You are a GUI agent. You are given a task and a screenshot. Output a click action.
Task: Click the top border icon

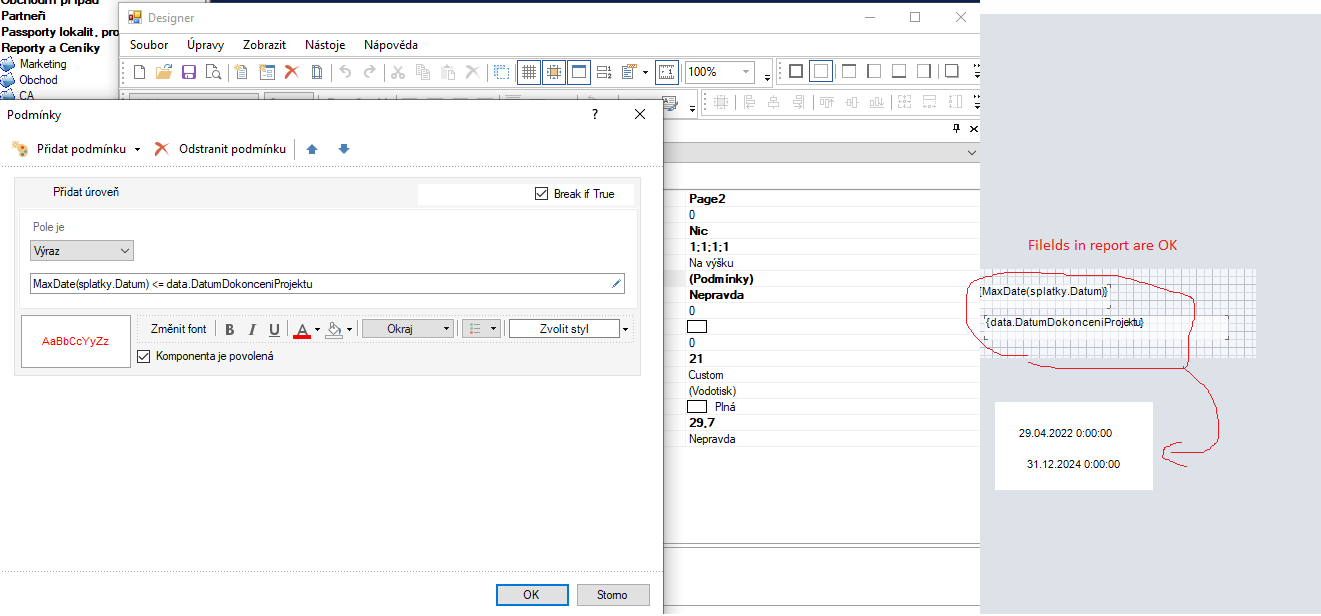(x=848, y=71)
